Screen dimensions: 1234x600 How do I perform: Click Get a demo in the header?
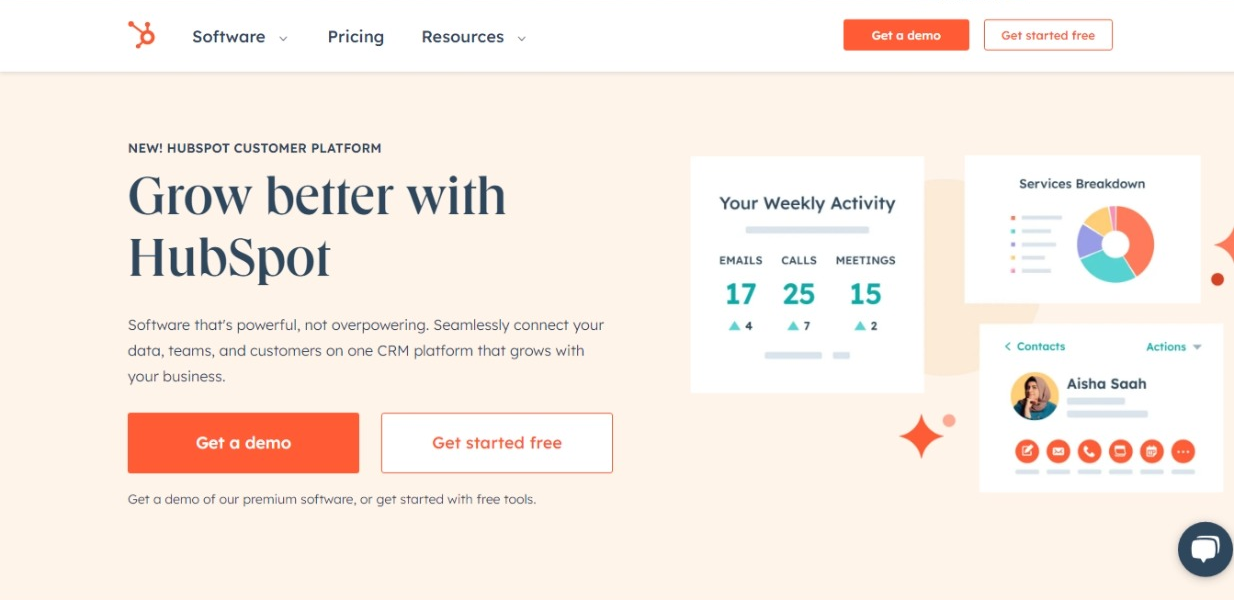(906, 34)
